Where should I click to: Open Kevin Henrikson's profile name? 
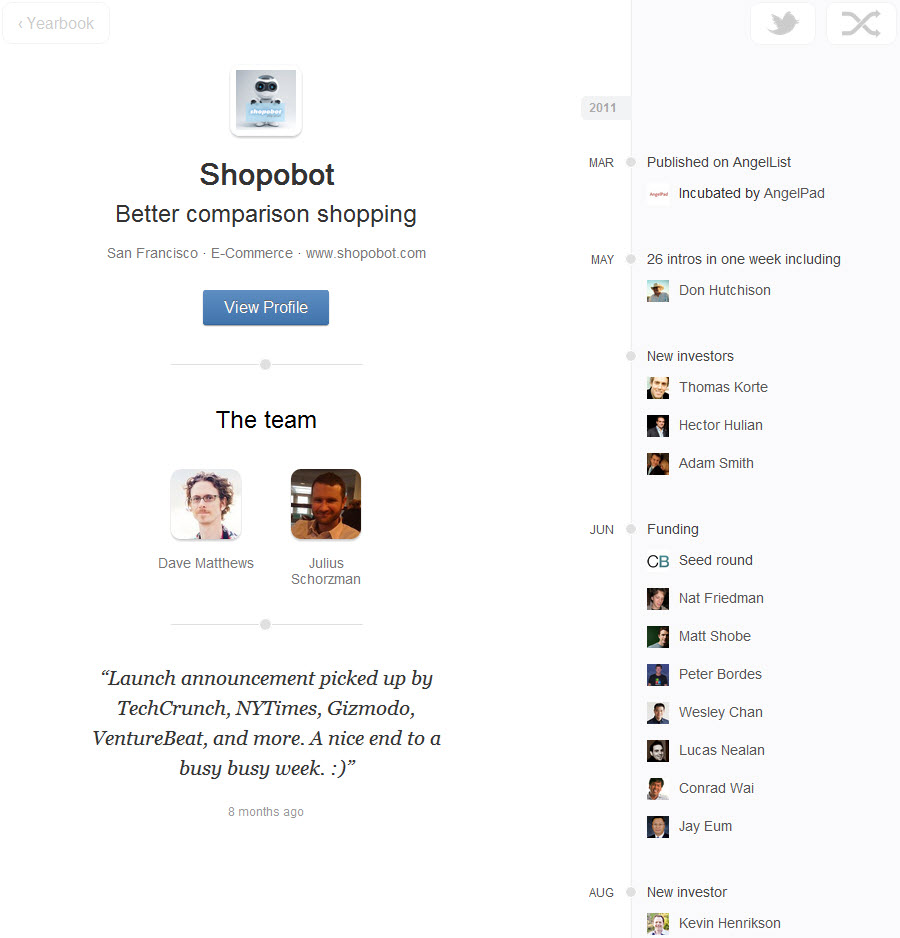pos(729,923)
